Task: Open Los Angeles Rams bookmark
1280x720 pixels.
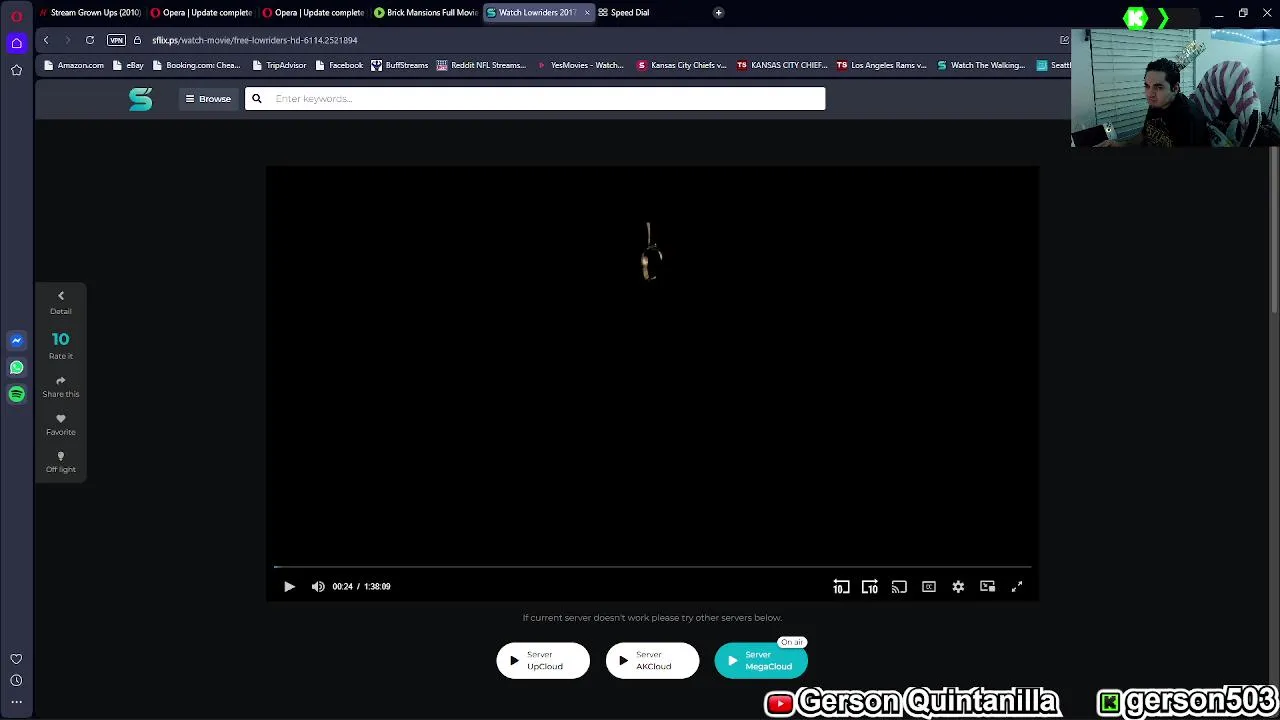Action: (x=882, y=66)
